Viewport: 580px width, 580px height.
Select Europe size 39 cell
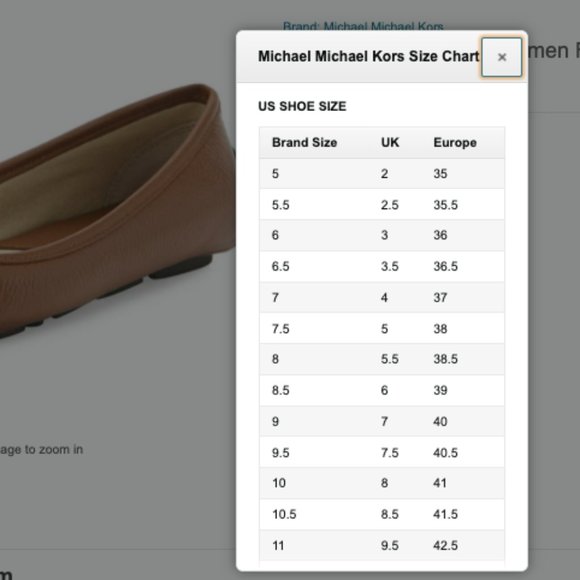[440, 390]
